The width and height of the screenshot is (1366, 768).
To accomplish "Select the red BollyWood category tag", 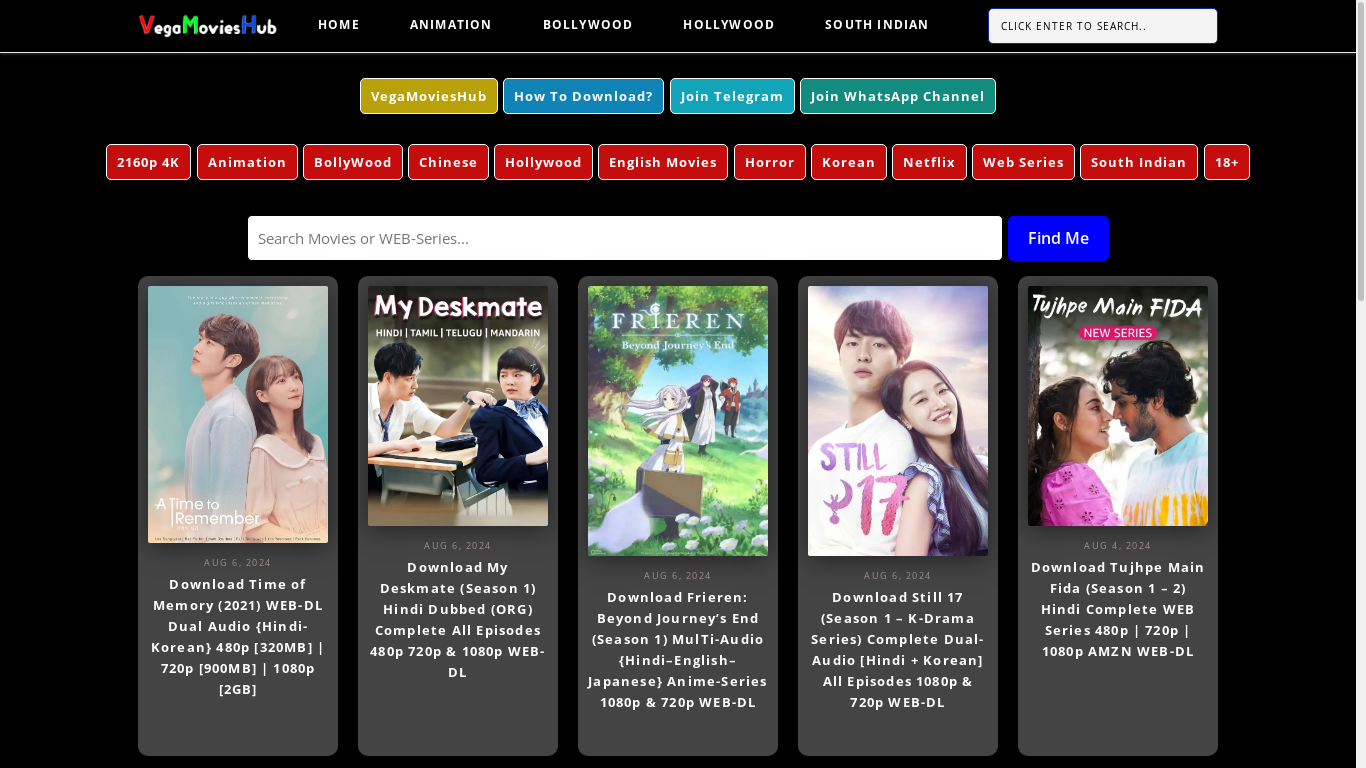I will tap(353, 162).
